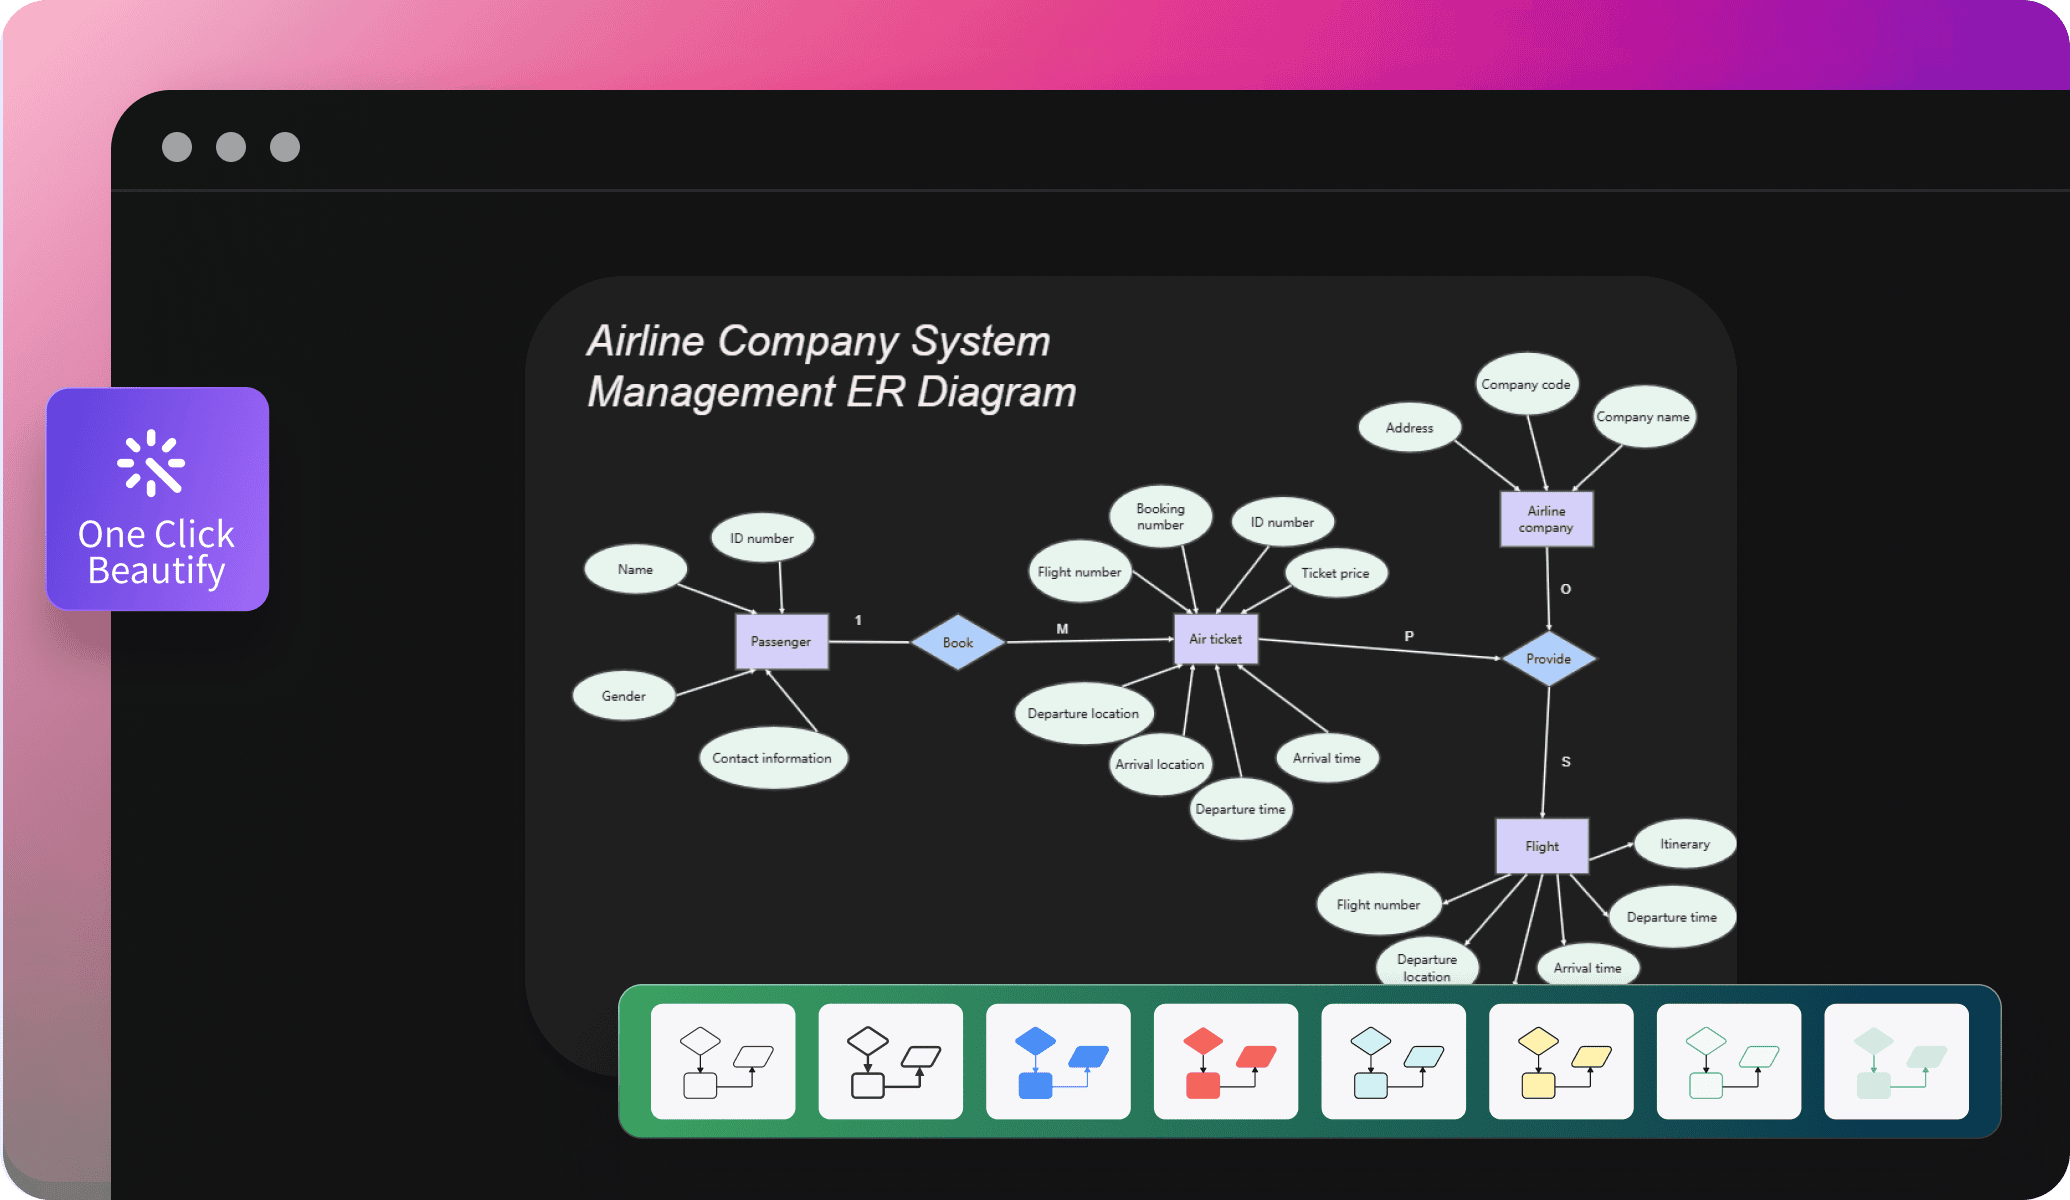Click the cardinality label S
Image resolution: width=2070 pixels, height=1200 pixels.
click(x=1566, y=762)
